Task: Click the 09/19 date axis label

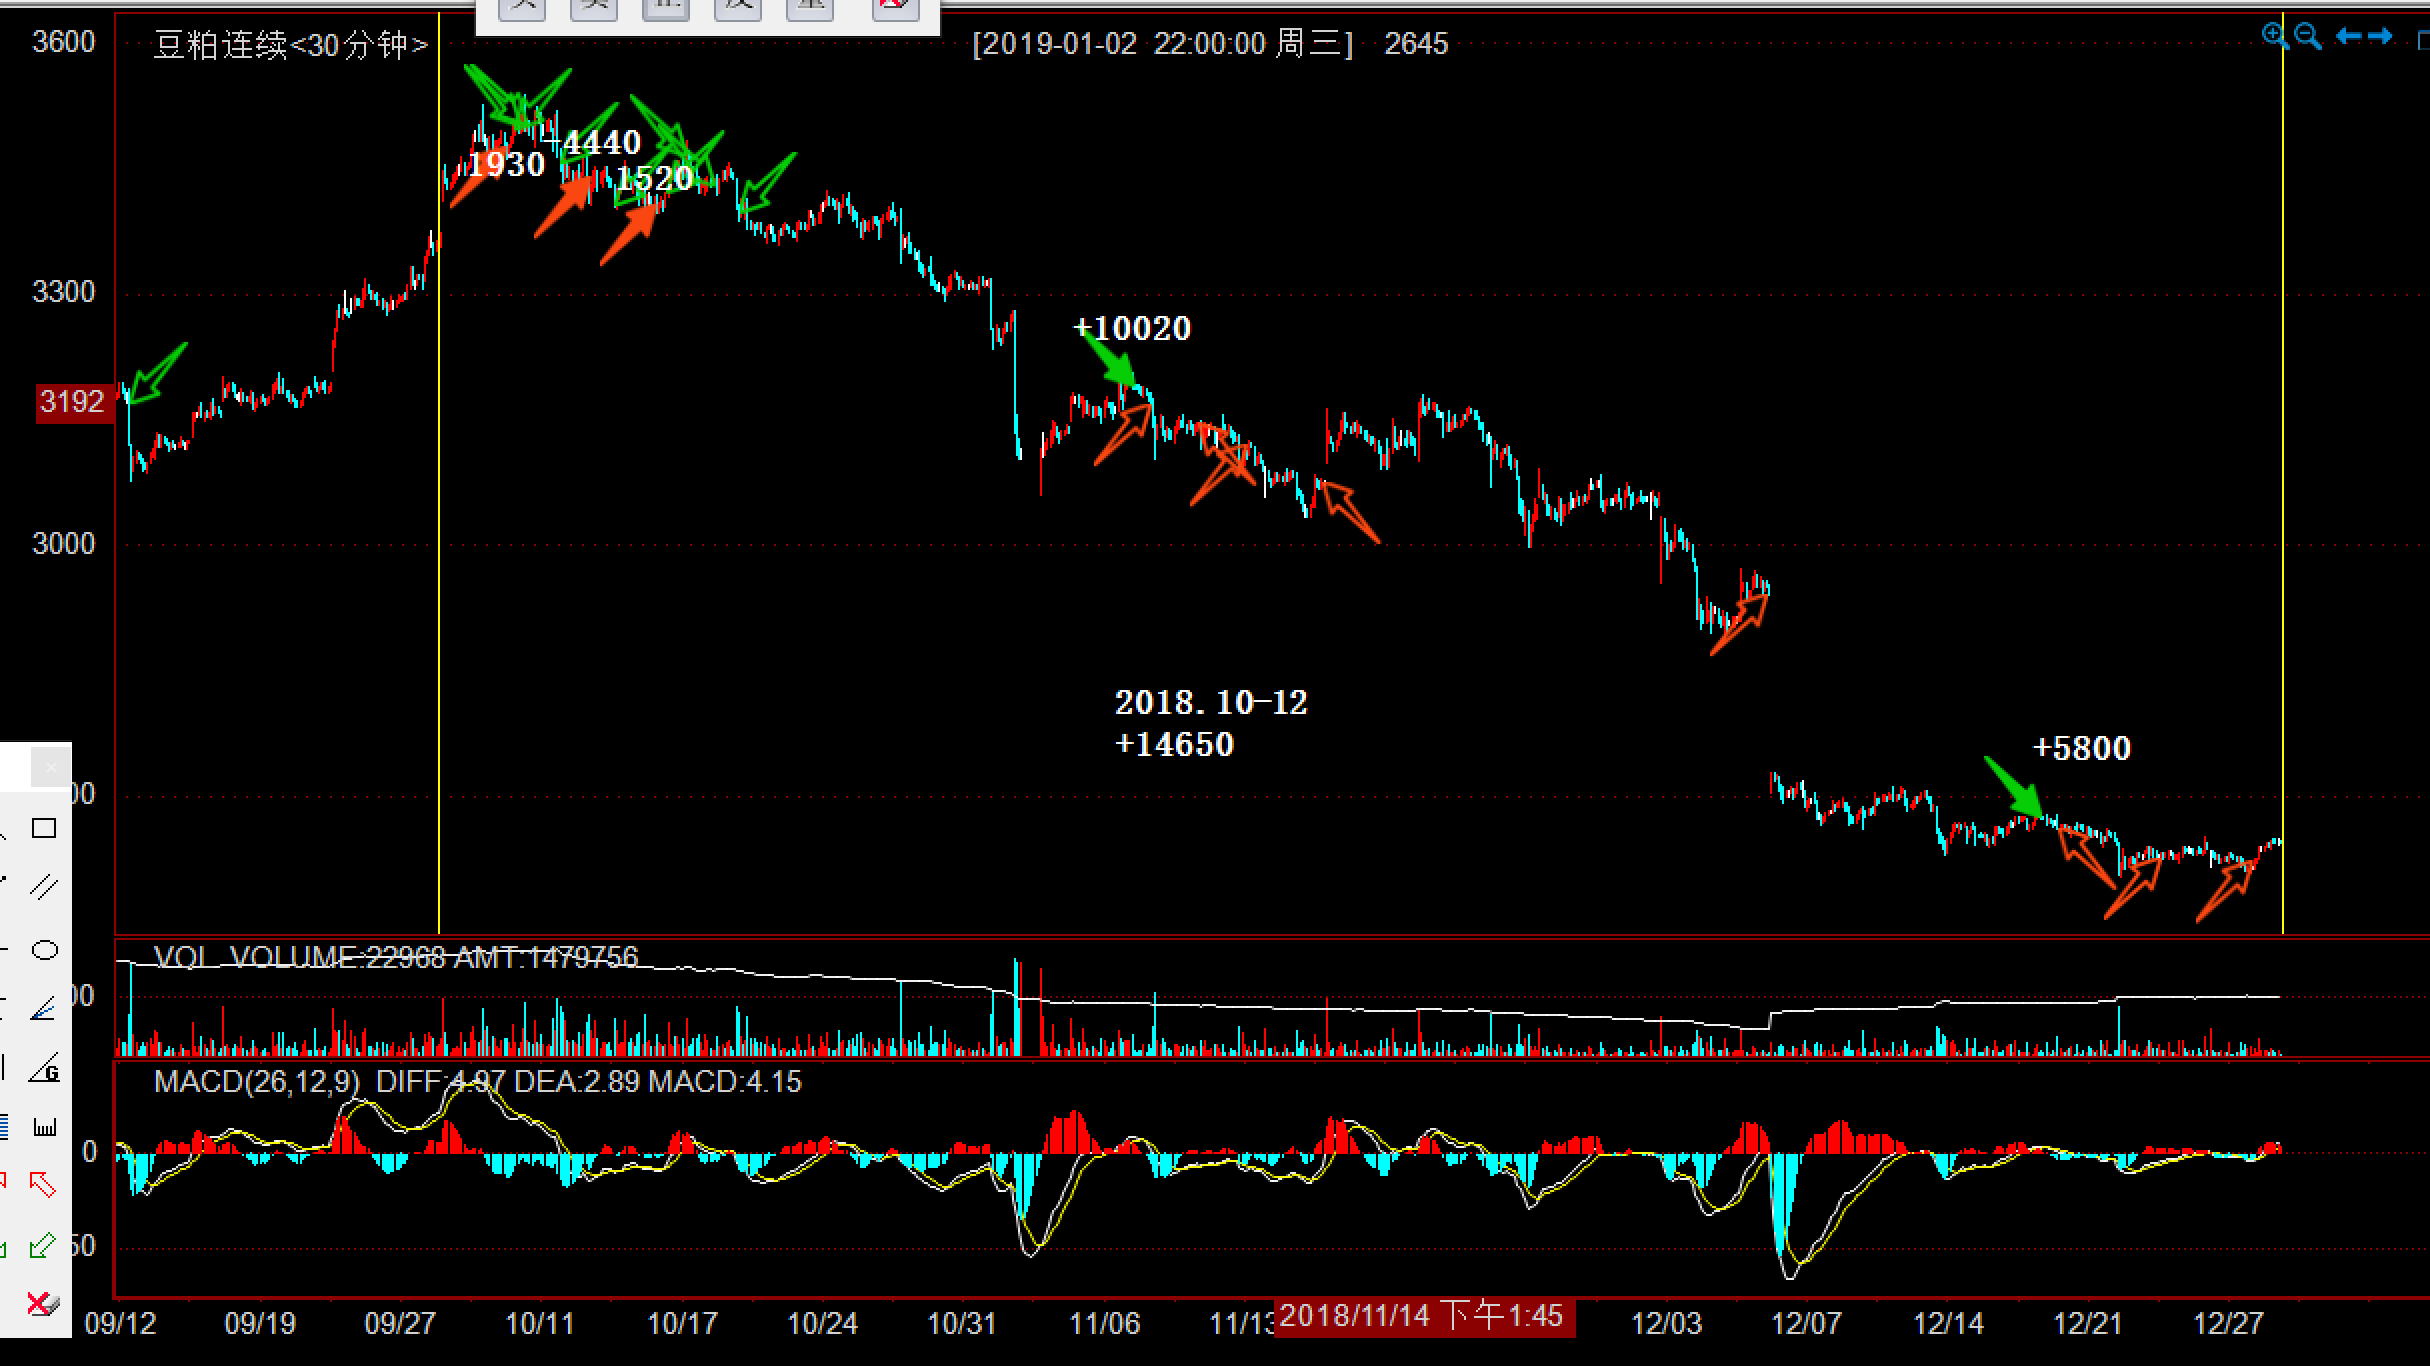Action: pyautogui.click(x=261, y=1324)
